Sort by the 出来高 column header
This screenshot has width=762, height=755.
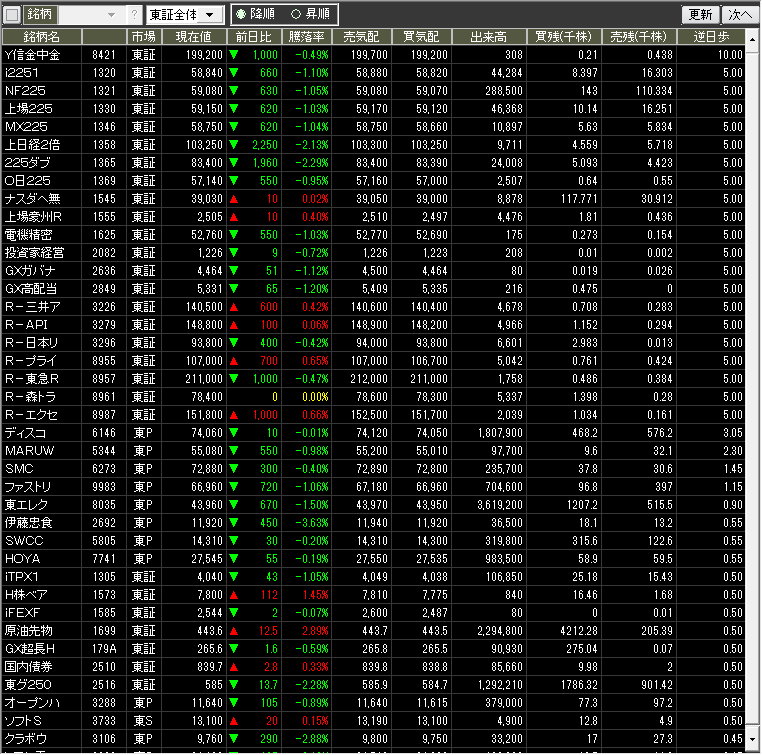point(489,36)
